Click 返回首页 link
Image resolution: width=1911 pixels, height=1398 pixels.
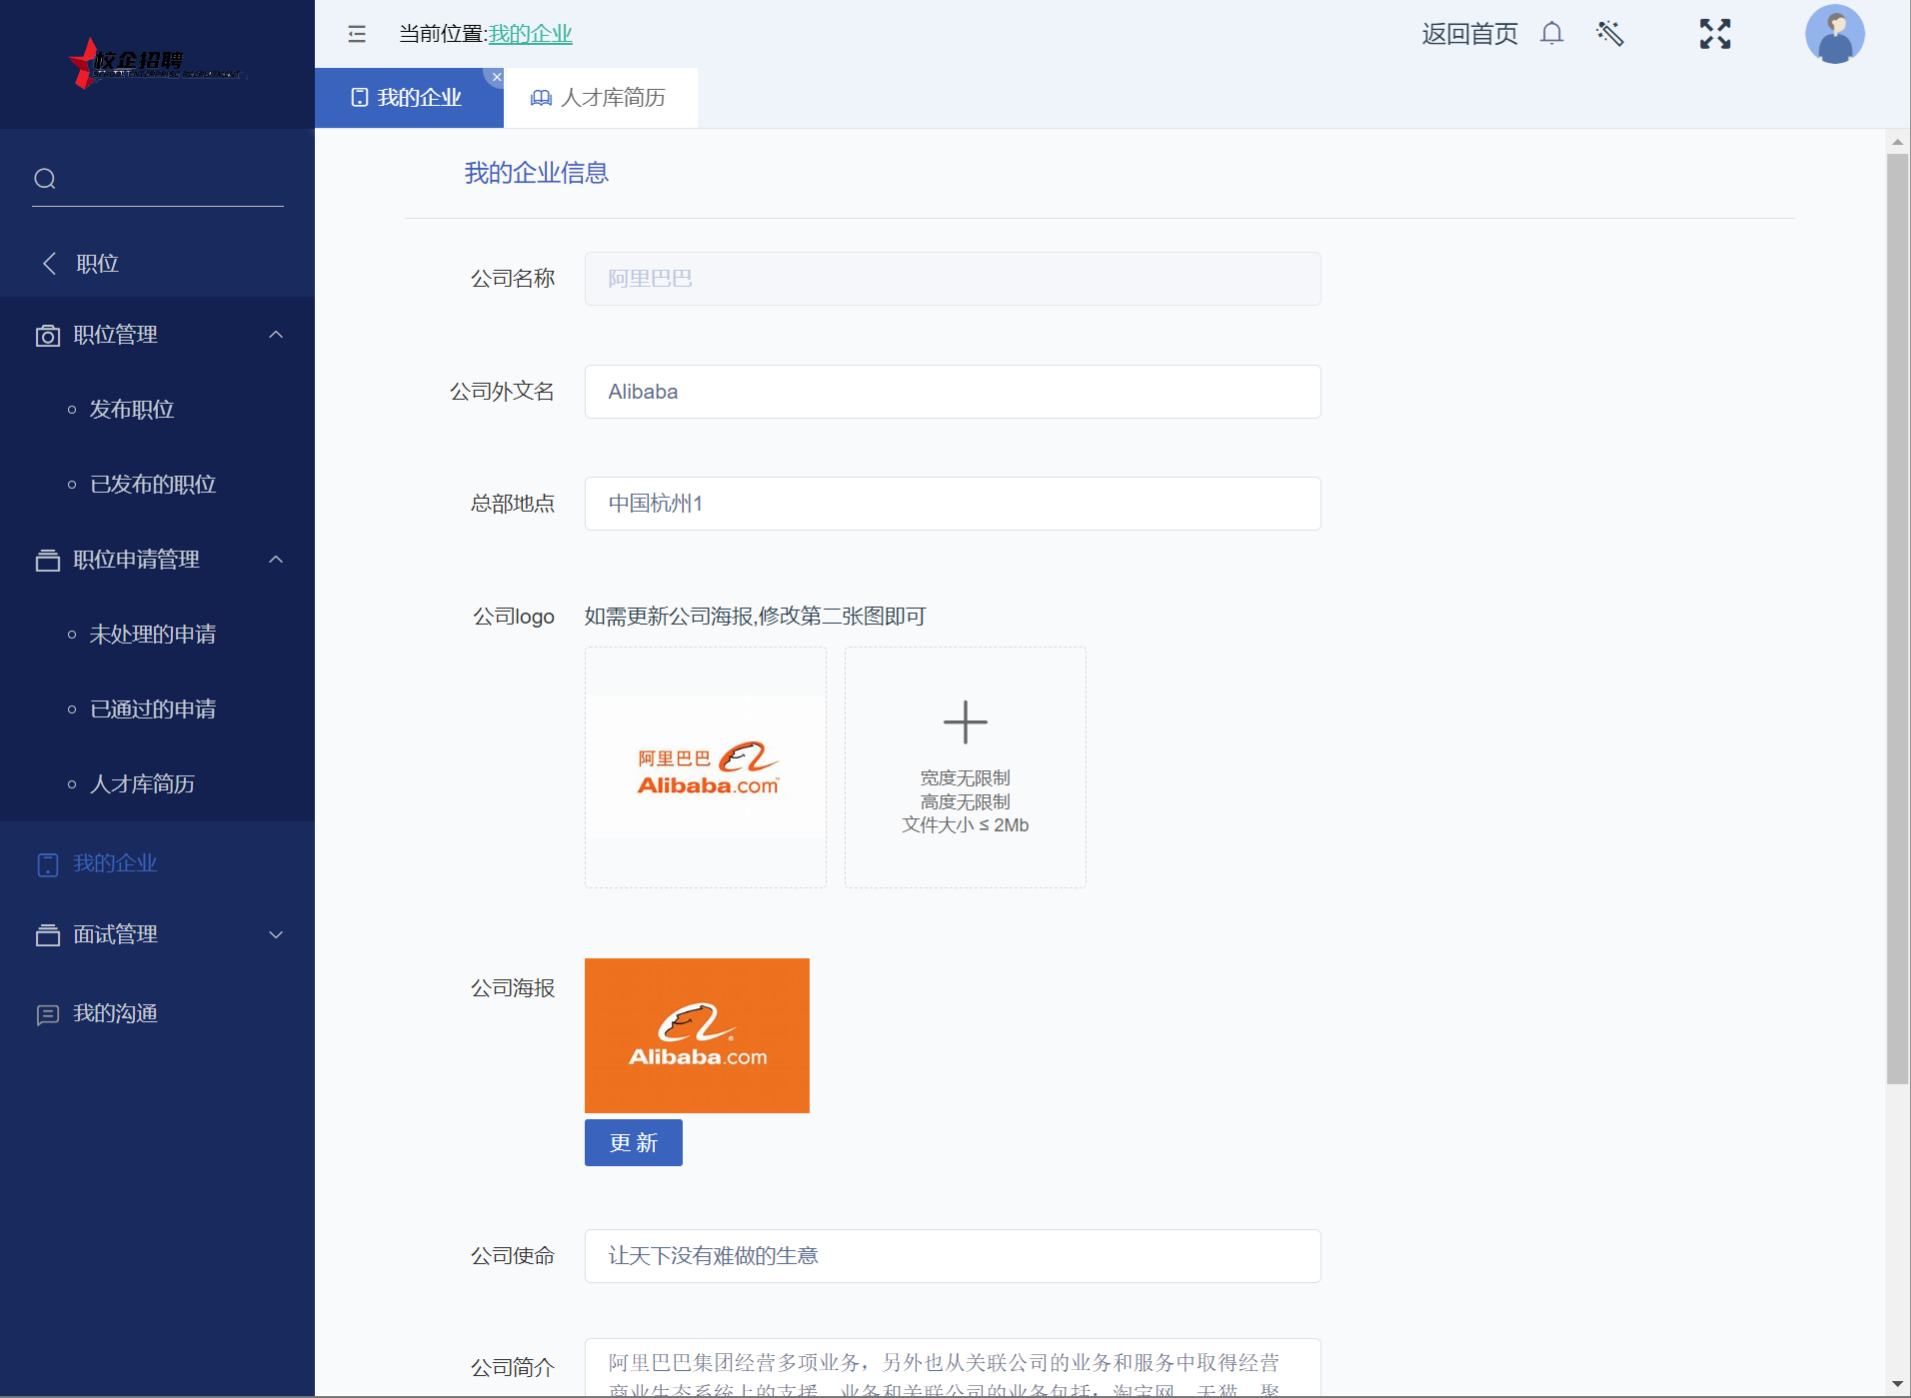[x=1469, y=34]
